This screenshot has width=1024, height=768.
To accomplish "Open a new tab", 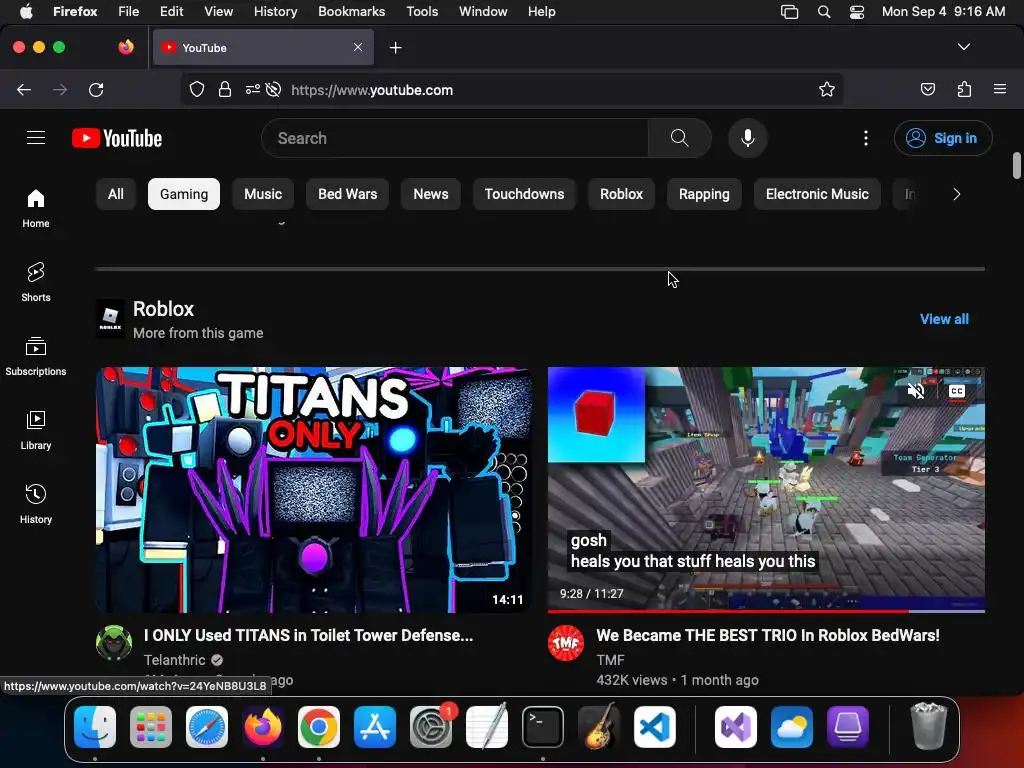I will tap(395, 48).
